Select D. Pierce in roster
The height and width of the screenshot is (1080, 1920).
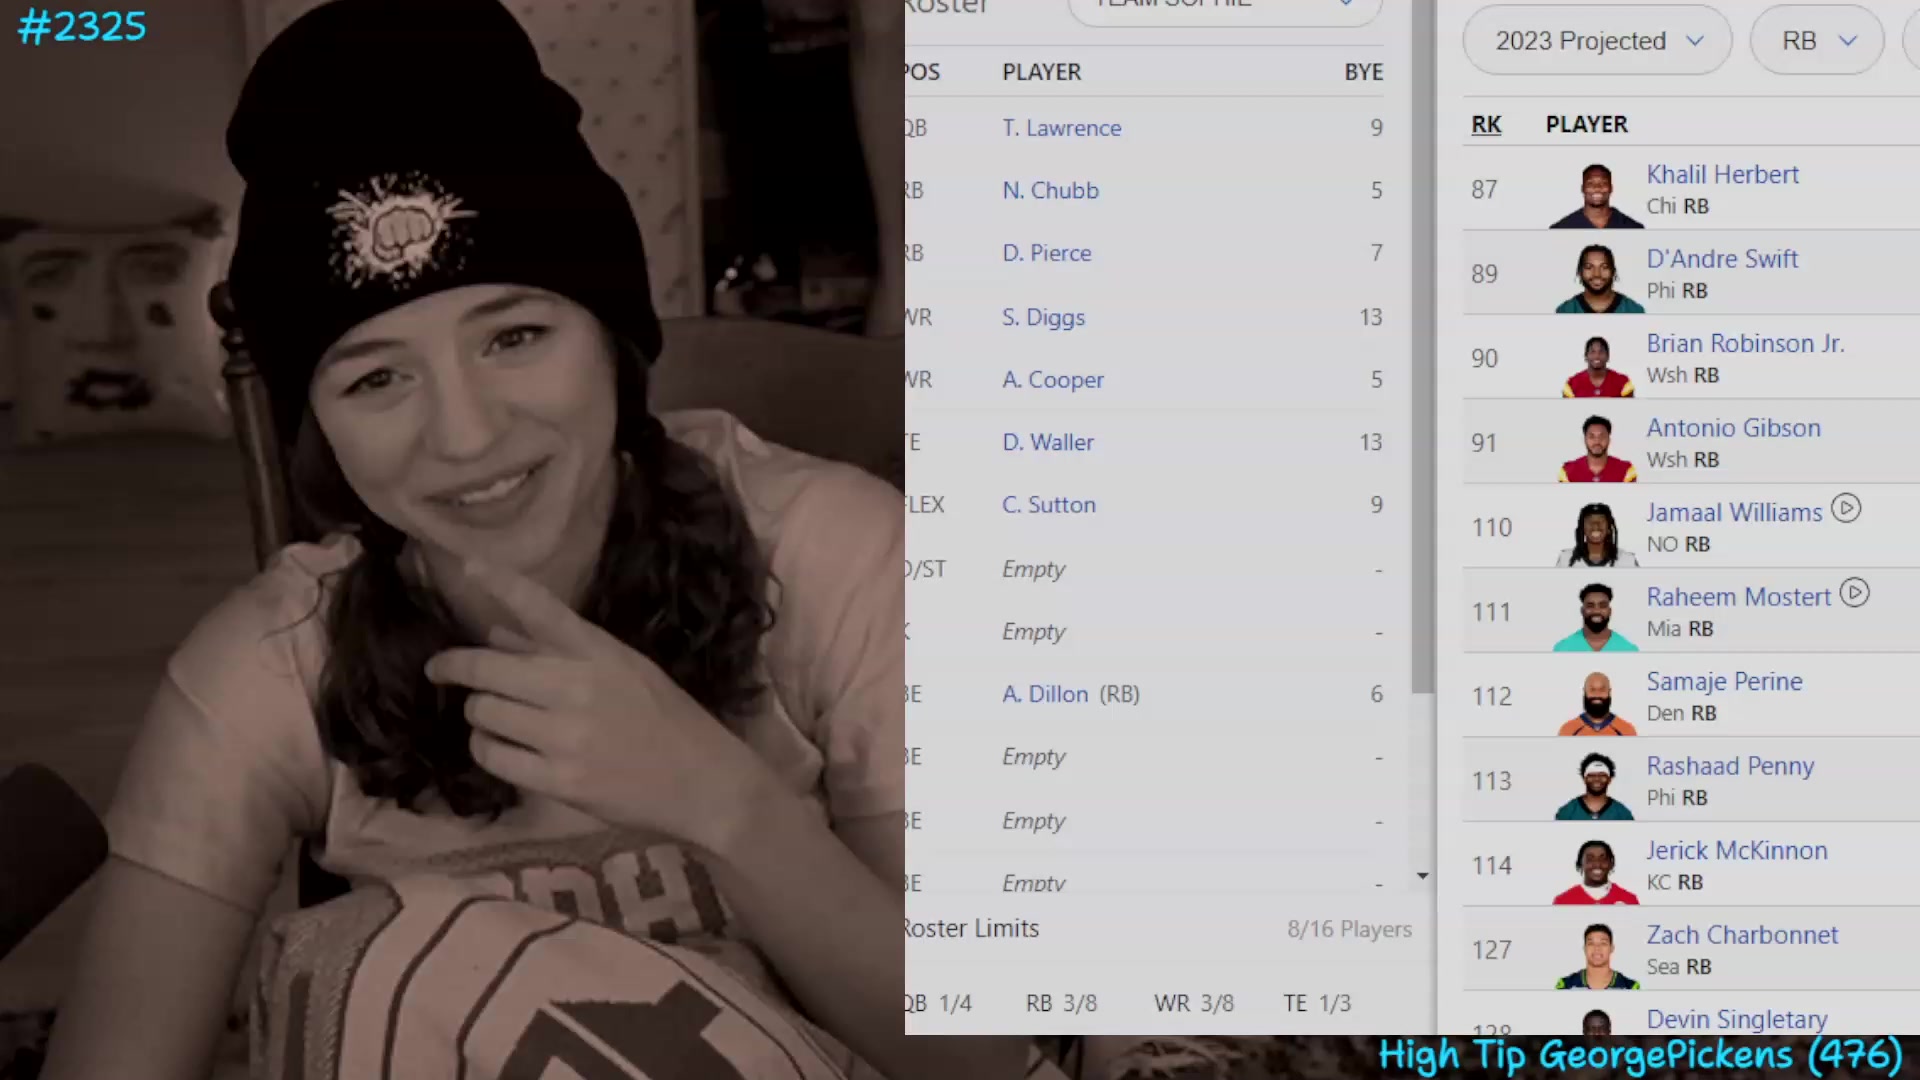pyautogui.click(x=1047, y=254)
